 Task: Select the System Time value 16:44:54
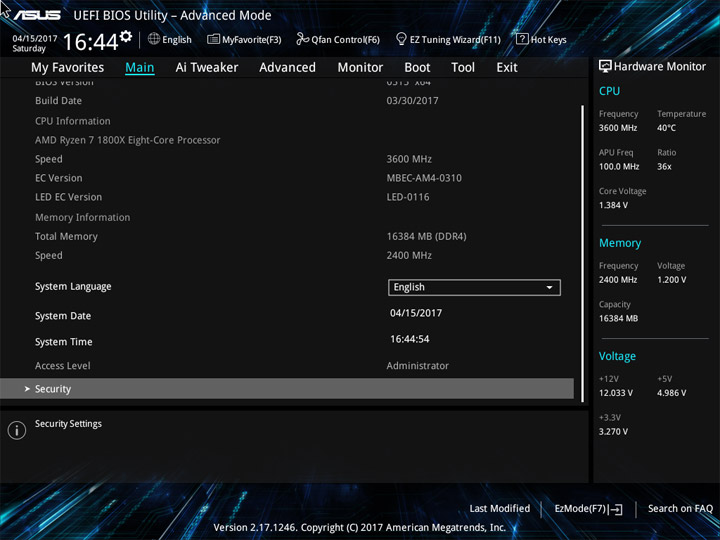point(410,339)
